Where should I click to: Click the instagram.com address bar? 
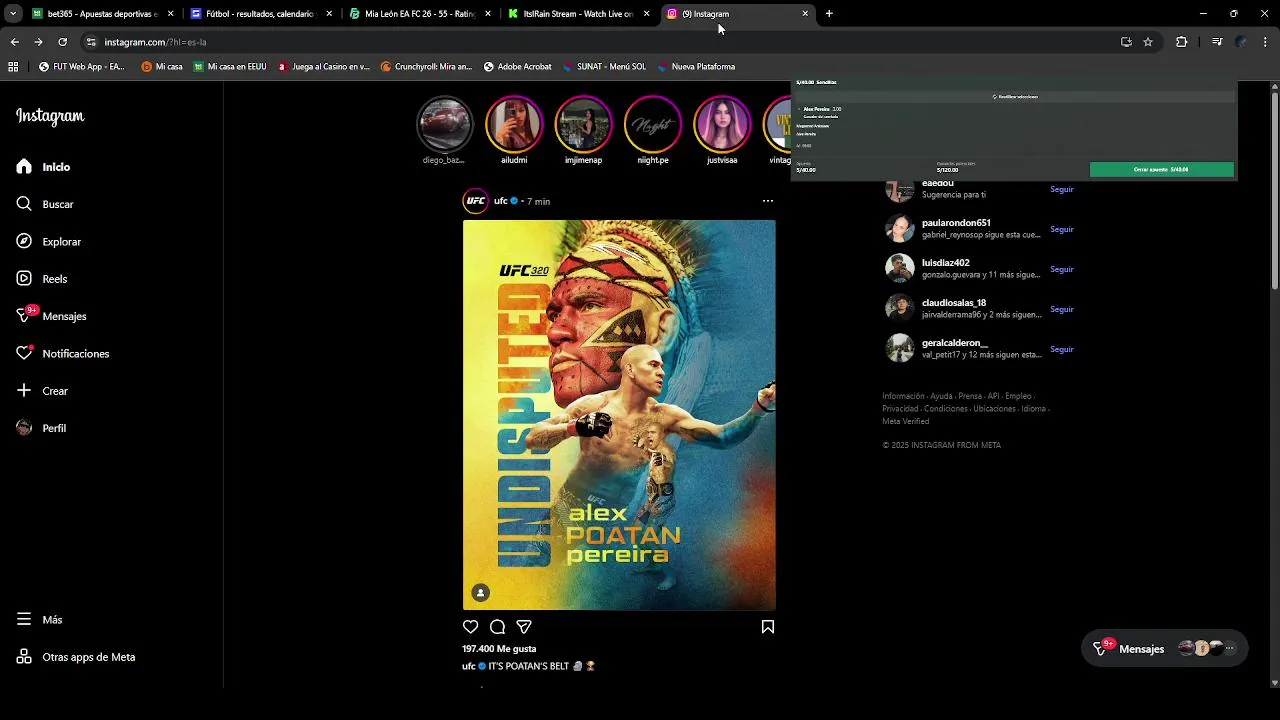coord(600,42)
